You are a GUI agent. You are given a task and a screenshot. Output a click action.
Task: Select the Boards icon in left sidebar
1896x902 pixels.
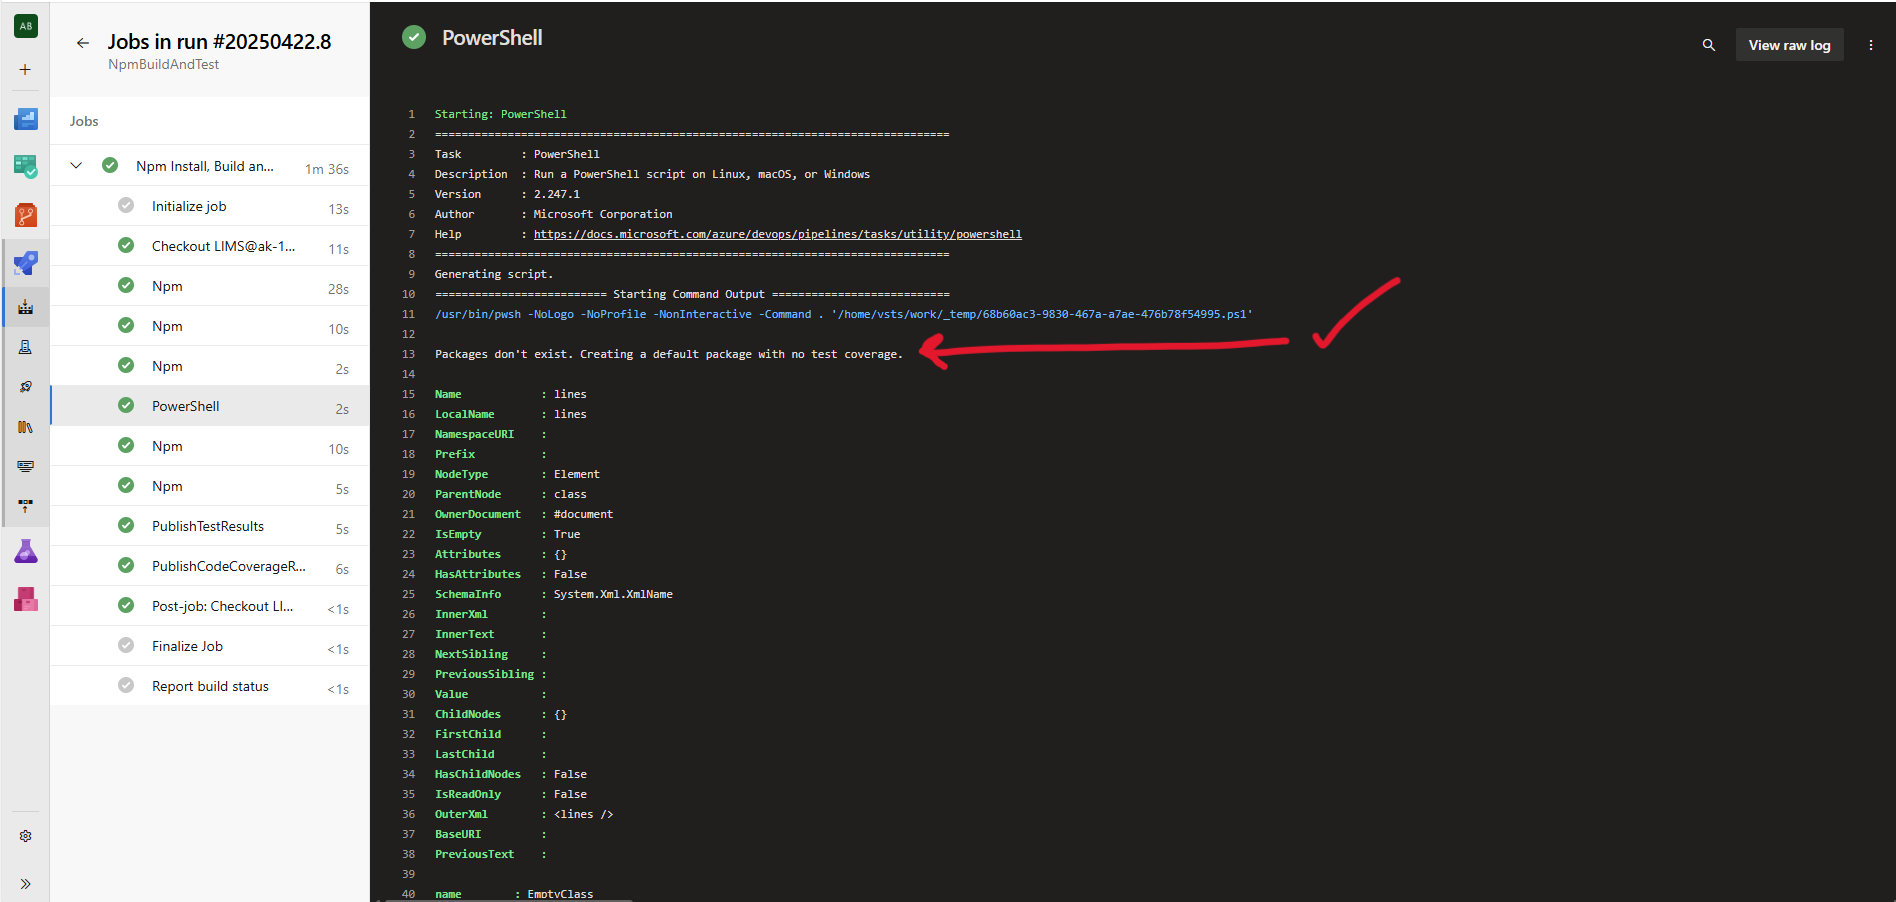pos(25,166)
